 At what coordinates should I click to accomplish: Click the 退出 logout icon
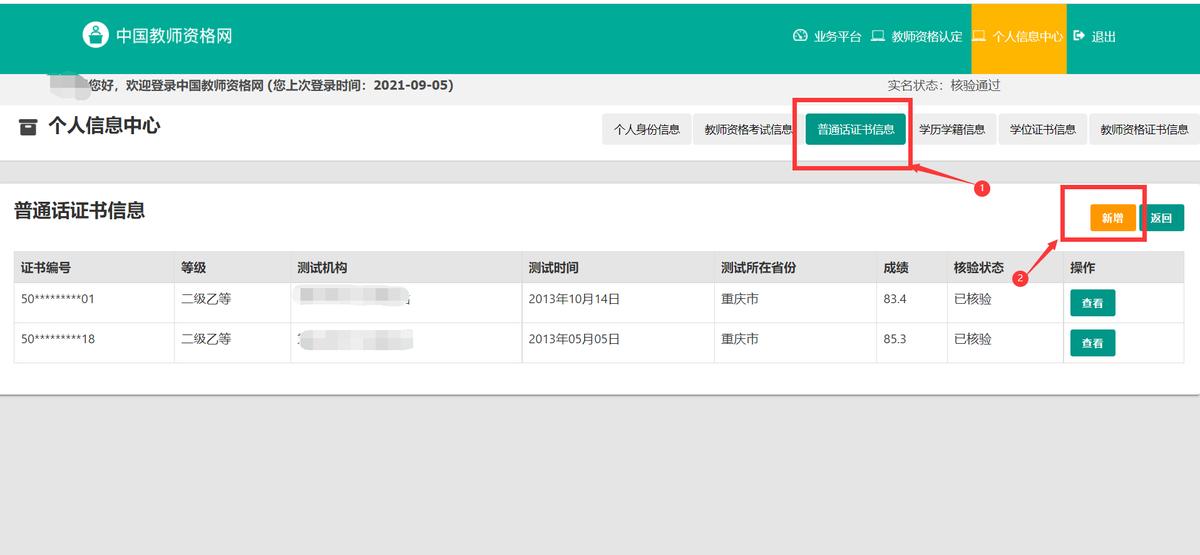[x=1079, y=35]
